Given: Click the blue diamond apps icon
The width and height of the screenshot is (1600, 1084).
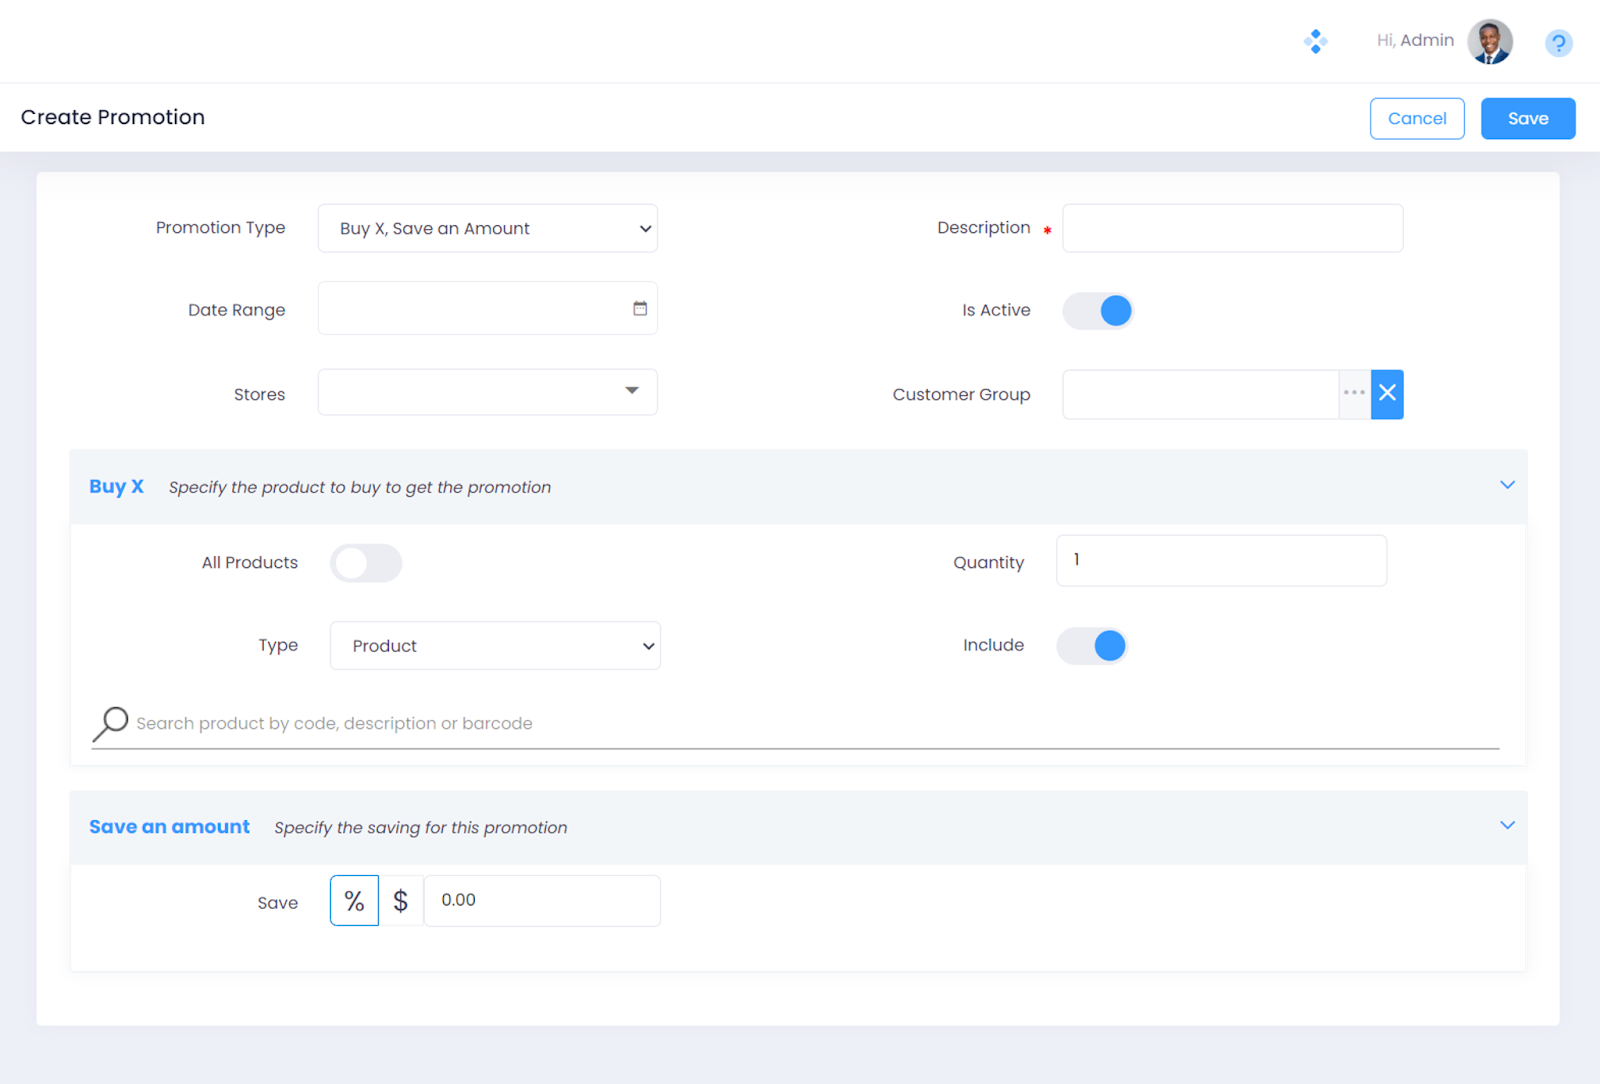Looking at the screenshot, I should click(1315, 41).
